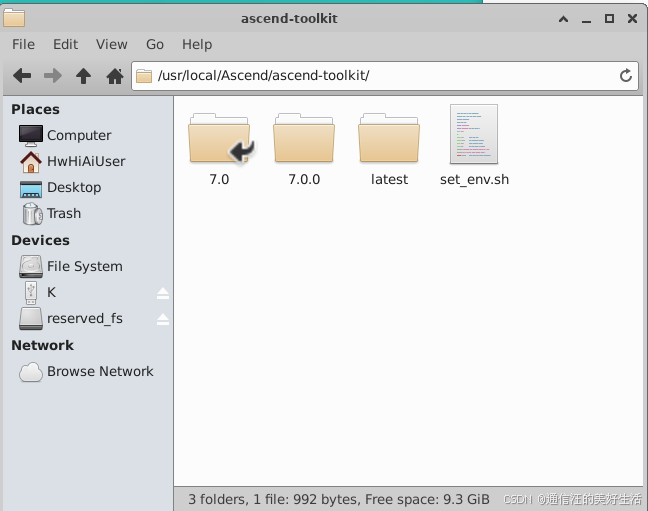This screenshot has width=648, height=511.
Task: Close the ascend-toolkit window
Action: click(632, 19)
